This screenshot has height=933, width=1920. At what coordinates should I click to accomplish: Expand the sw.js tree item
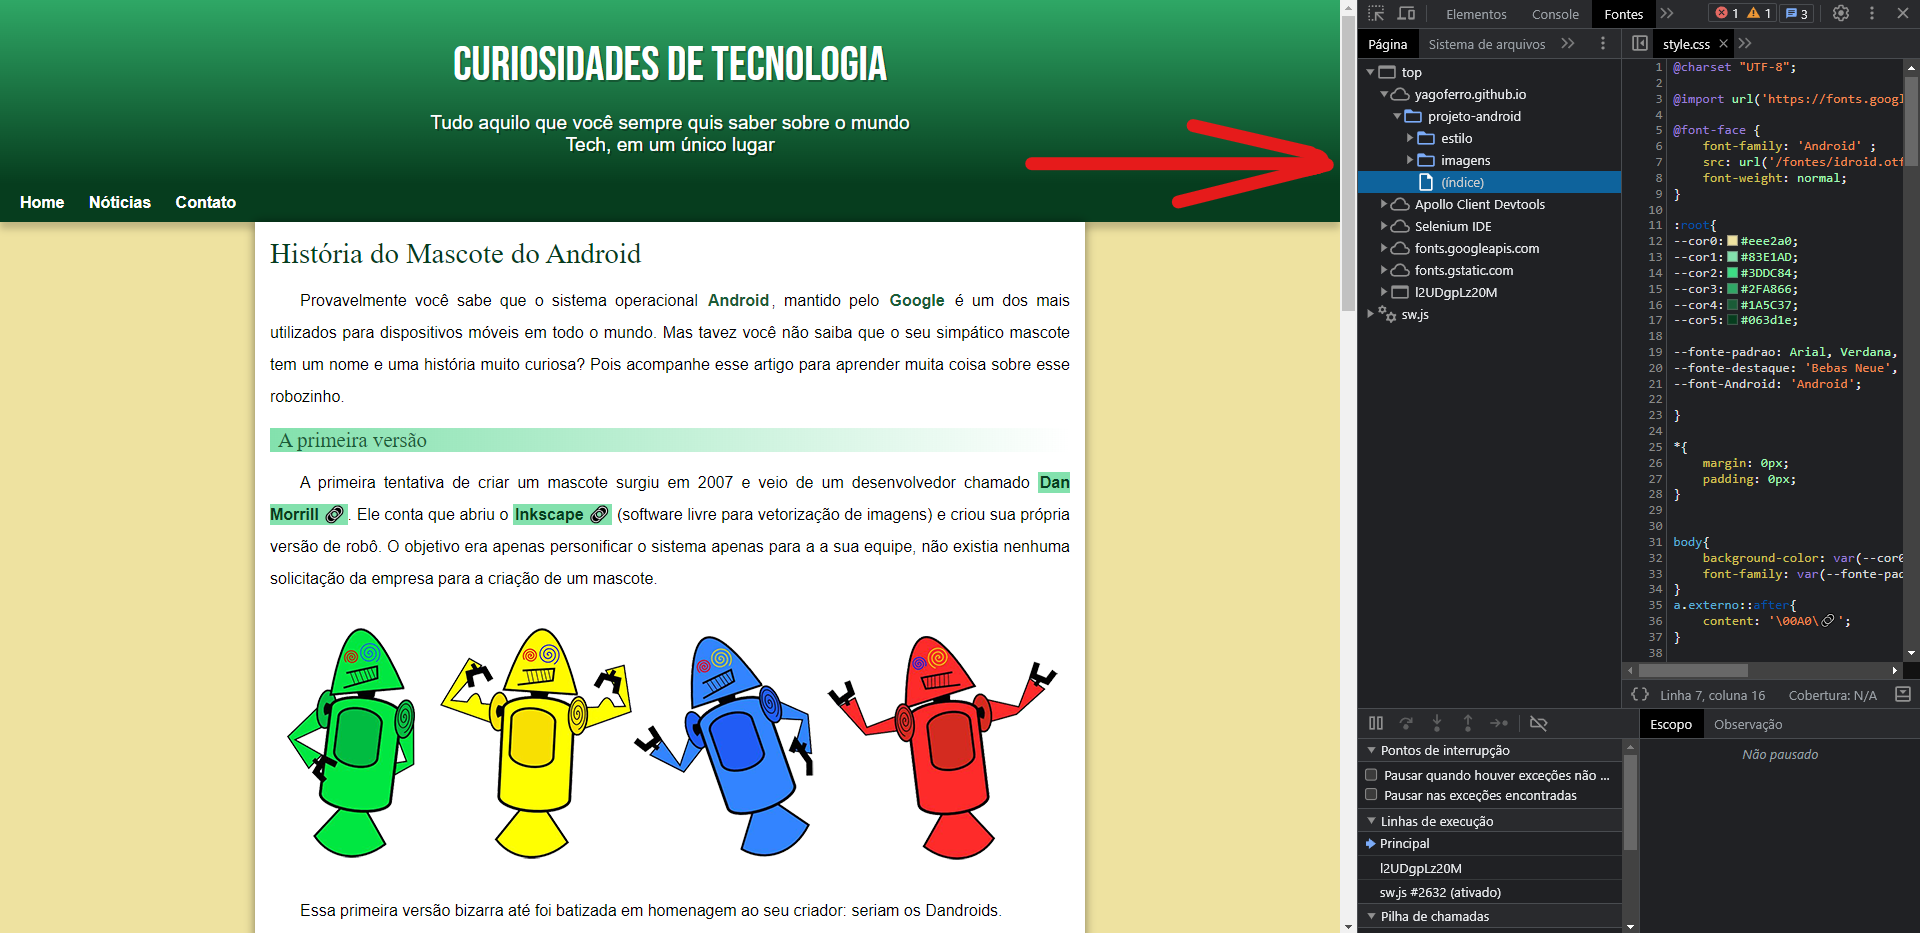pyautogui.click(x=1371, y=314)
